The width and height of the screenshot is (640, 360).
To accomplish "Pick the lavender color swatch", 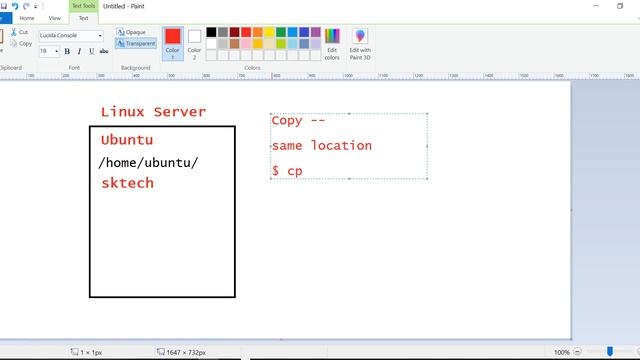I will 316,43.
